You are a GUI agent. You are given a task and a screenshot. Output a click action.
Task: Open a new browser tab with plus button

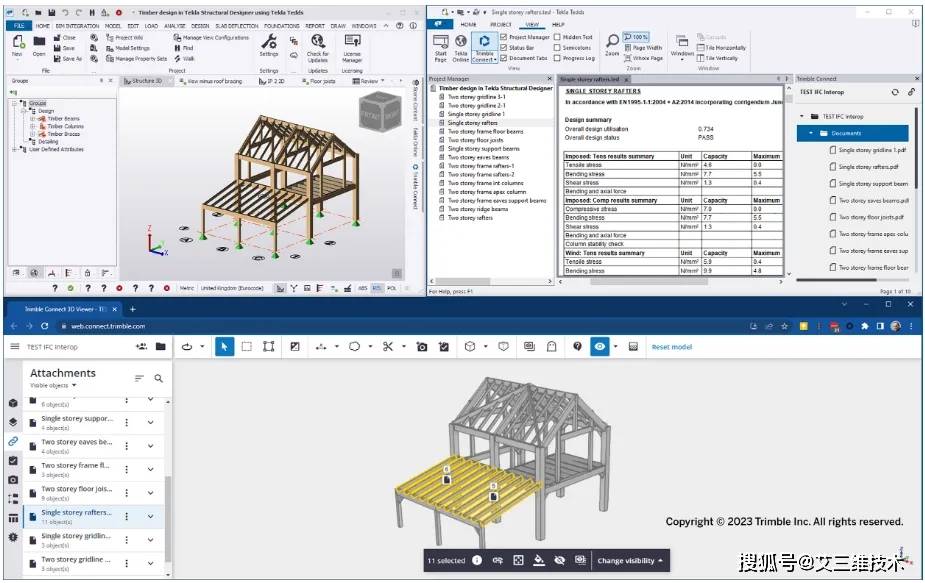pyautogui.click(x=133, y=309)
